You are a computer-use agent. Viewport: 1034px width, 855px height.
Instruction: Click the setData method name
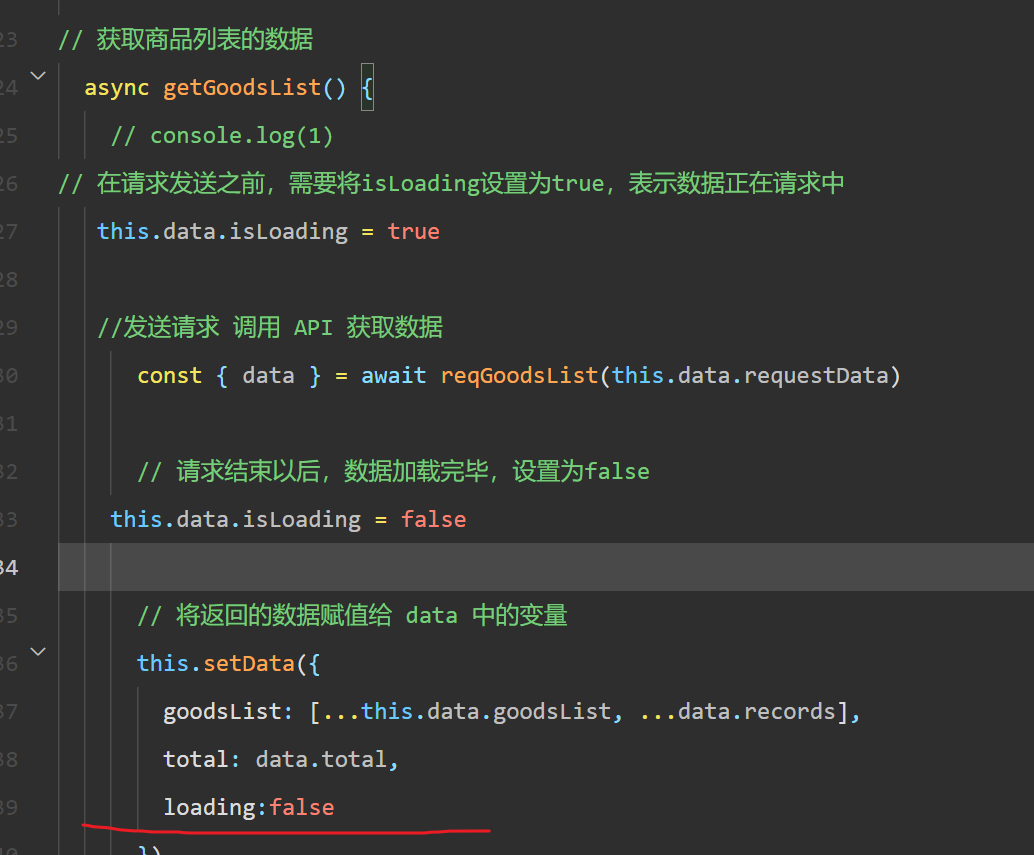click(x=249, y=663)
